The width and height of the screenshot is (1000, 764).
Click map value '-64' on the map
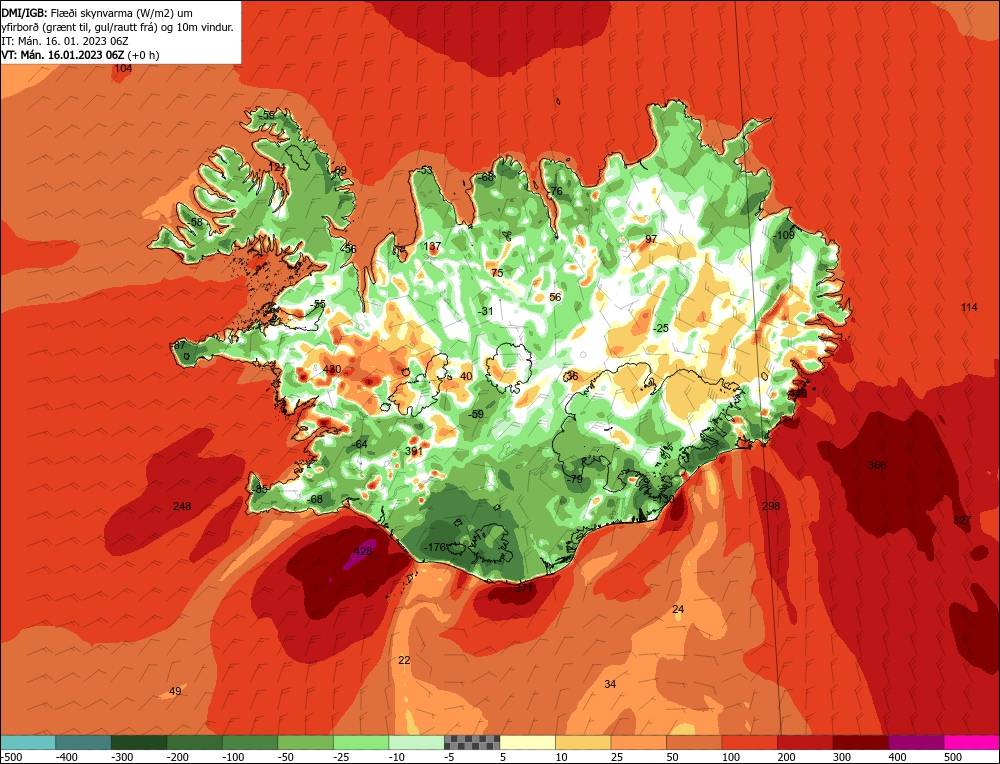360,444
